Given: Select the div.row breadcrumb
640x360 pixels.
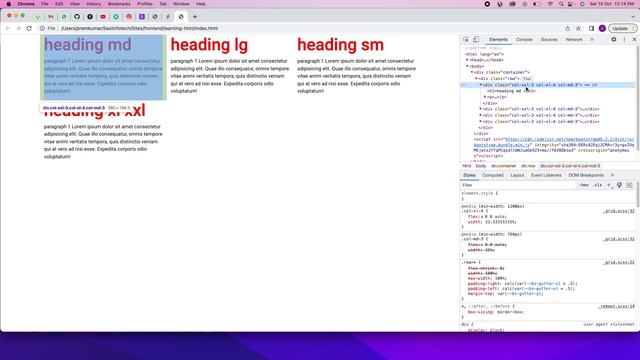Looking at the screenshot, I should pyautogui.click(x=528, y=166).
